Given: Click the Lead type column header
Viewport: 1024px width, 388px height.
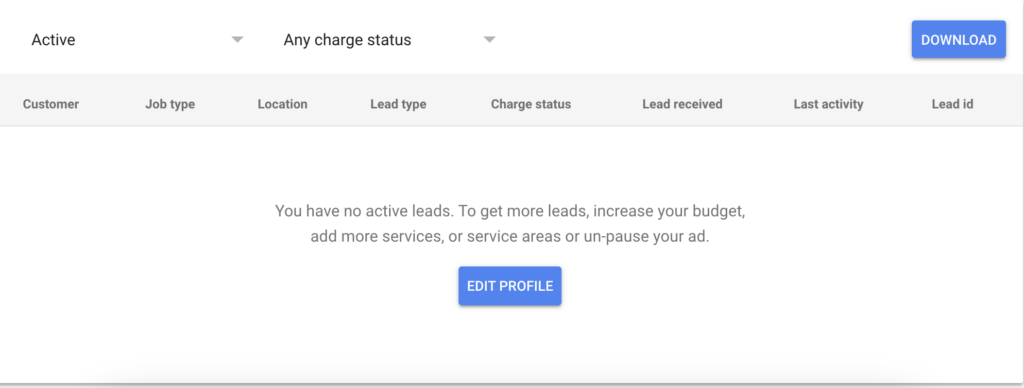Looking at the screenshot, I should pyautogui.click(x=398, y=104).
